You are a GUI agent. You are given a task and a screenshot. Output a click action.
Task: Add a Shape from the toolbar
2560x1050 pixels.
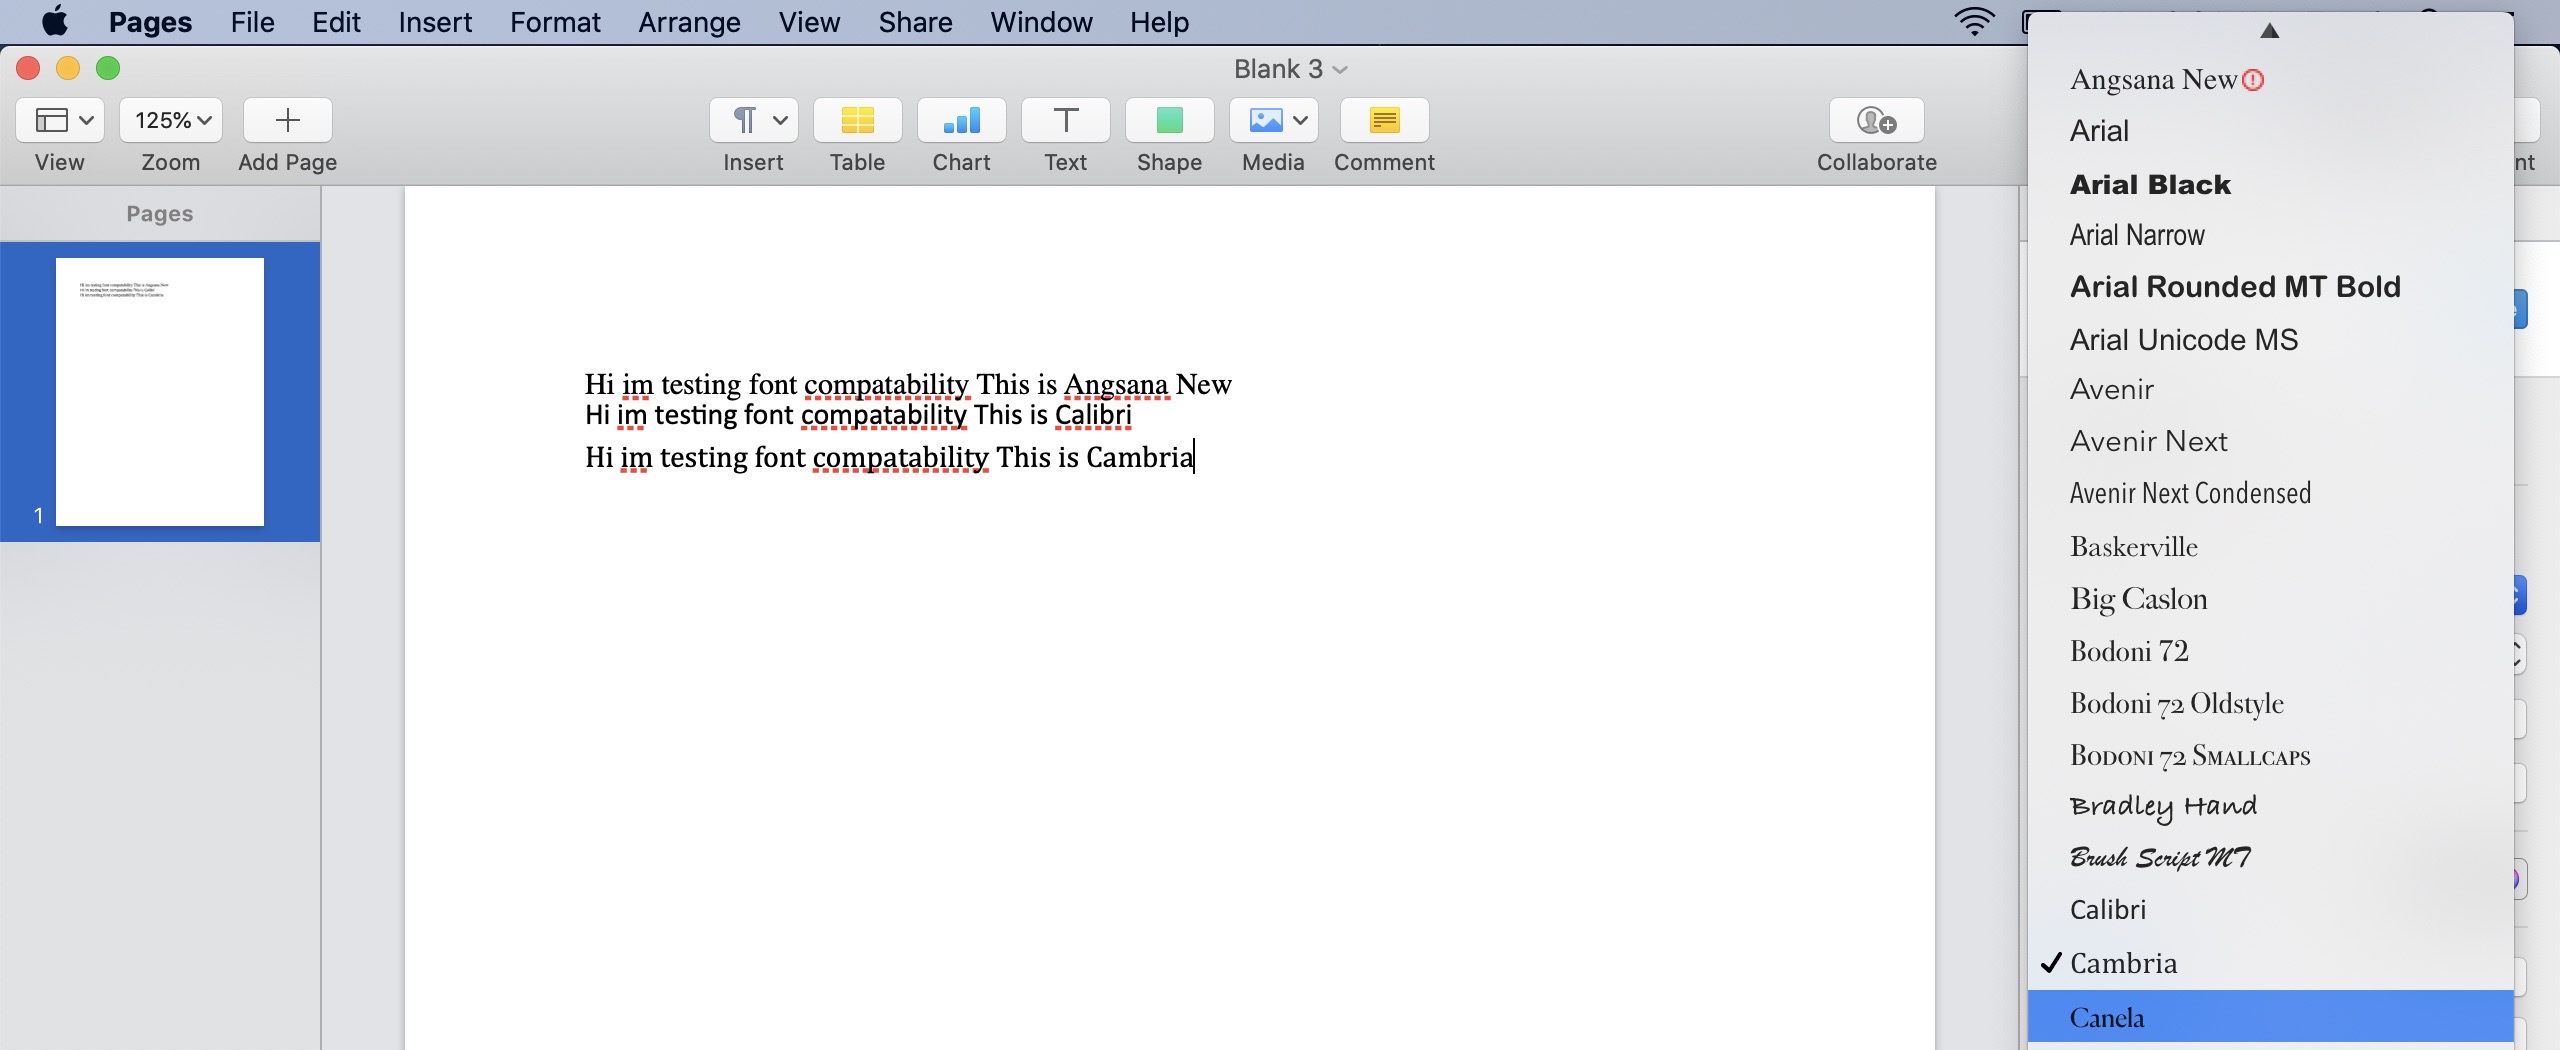click(x=1170, y=120)
